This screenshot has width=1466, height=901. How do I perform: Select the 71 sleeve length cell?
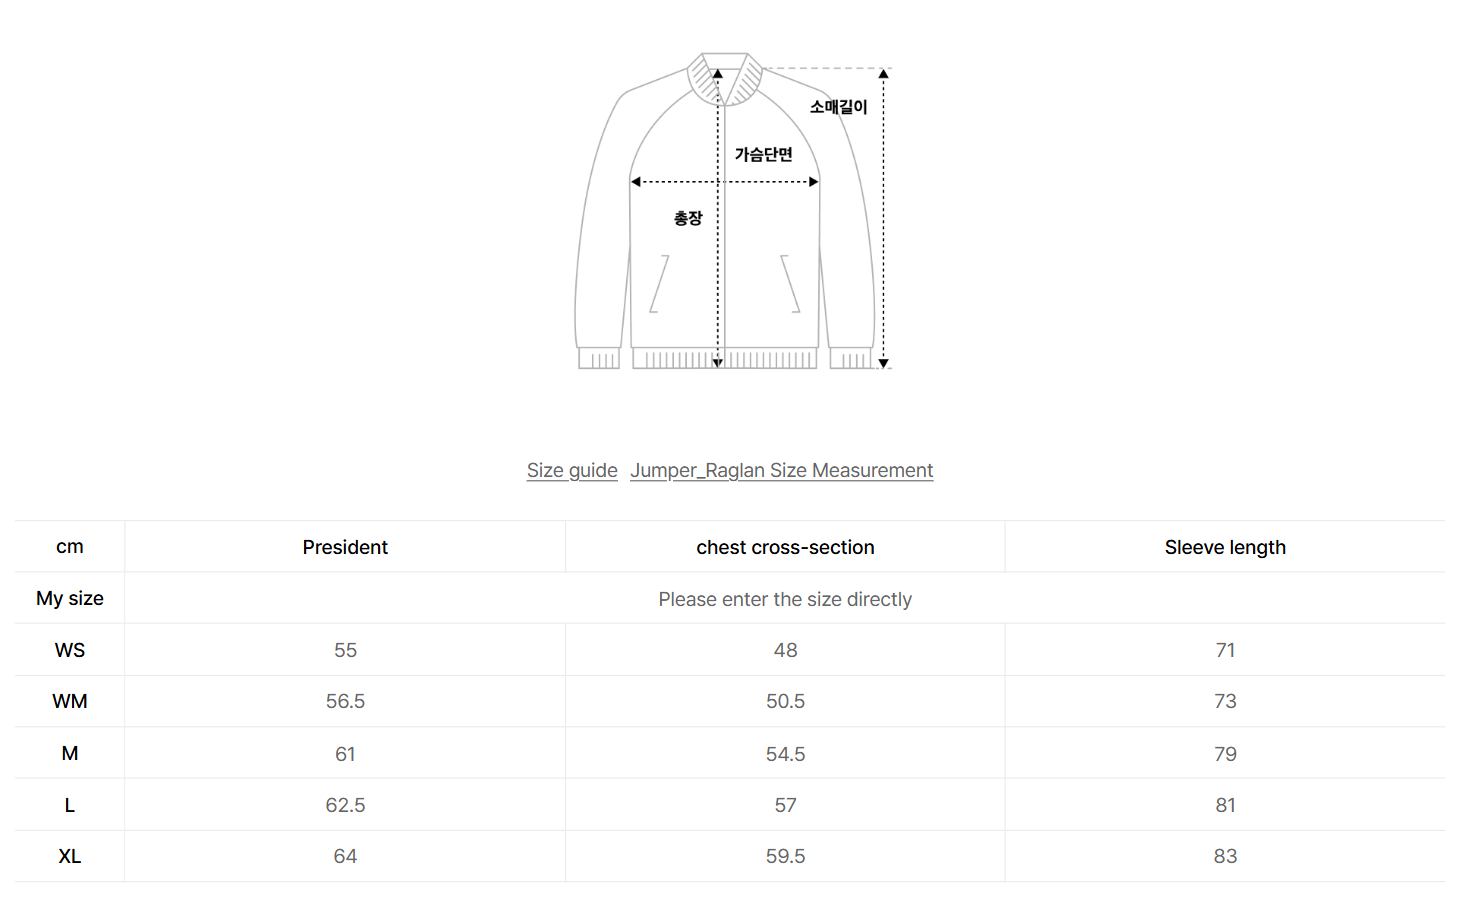1225,650
